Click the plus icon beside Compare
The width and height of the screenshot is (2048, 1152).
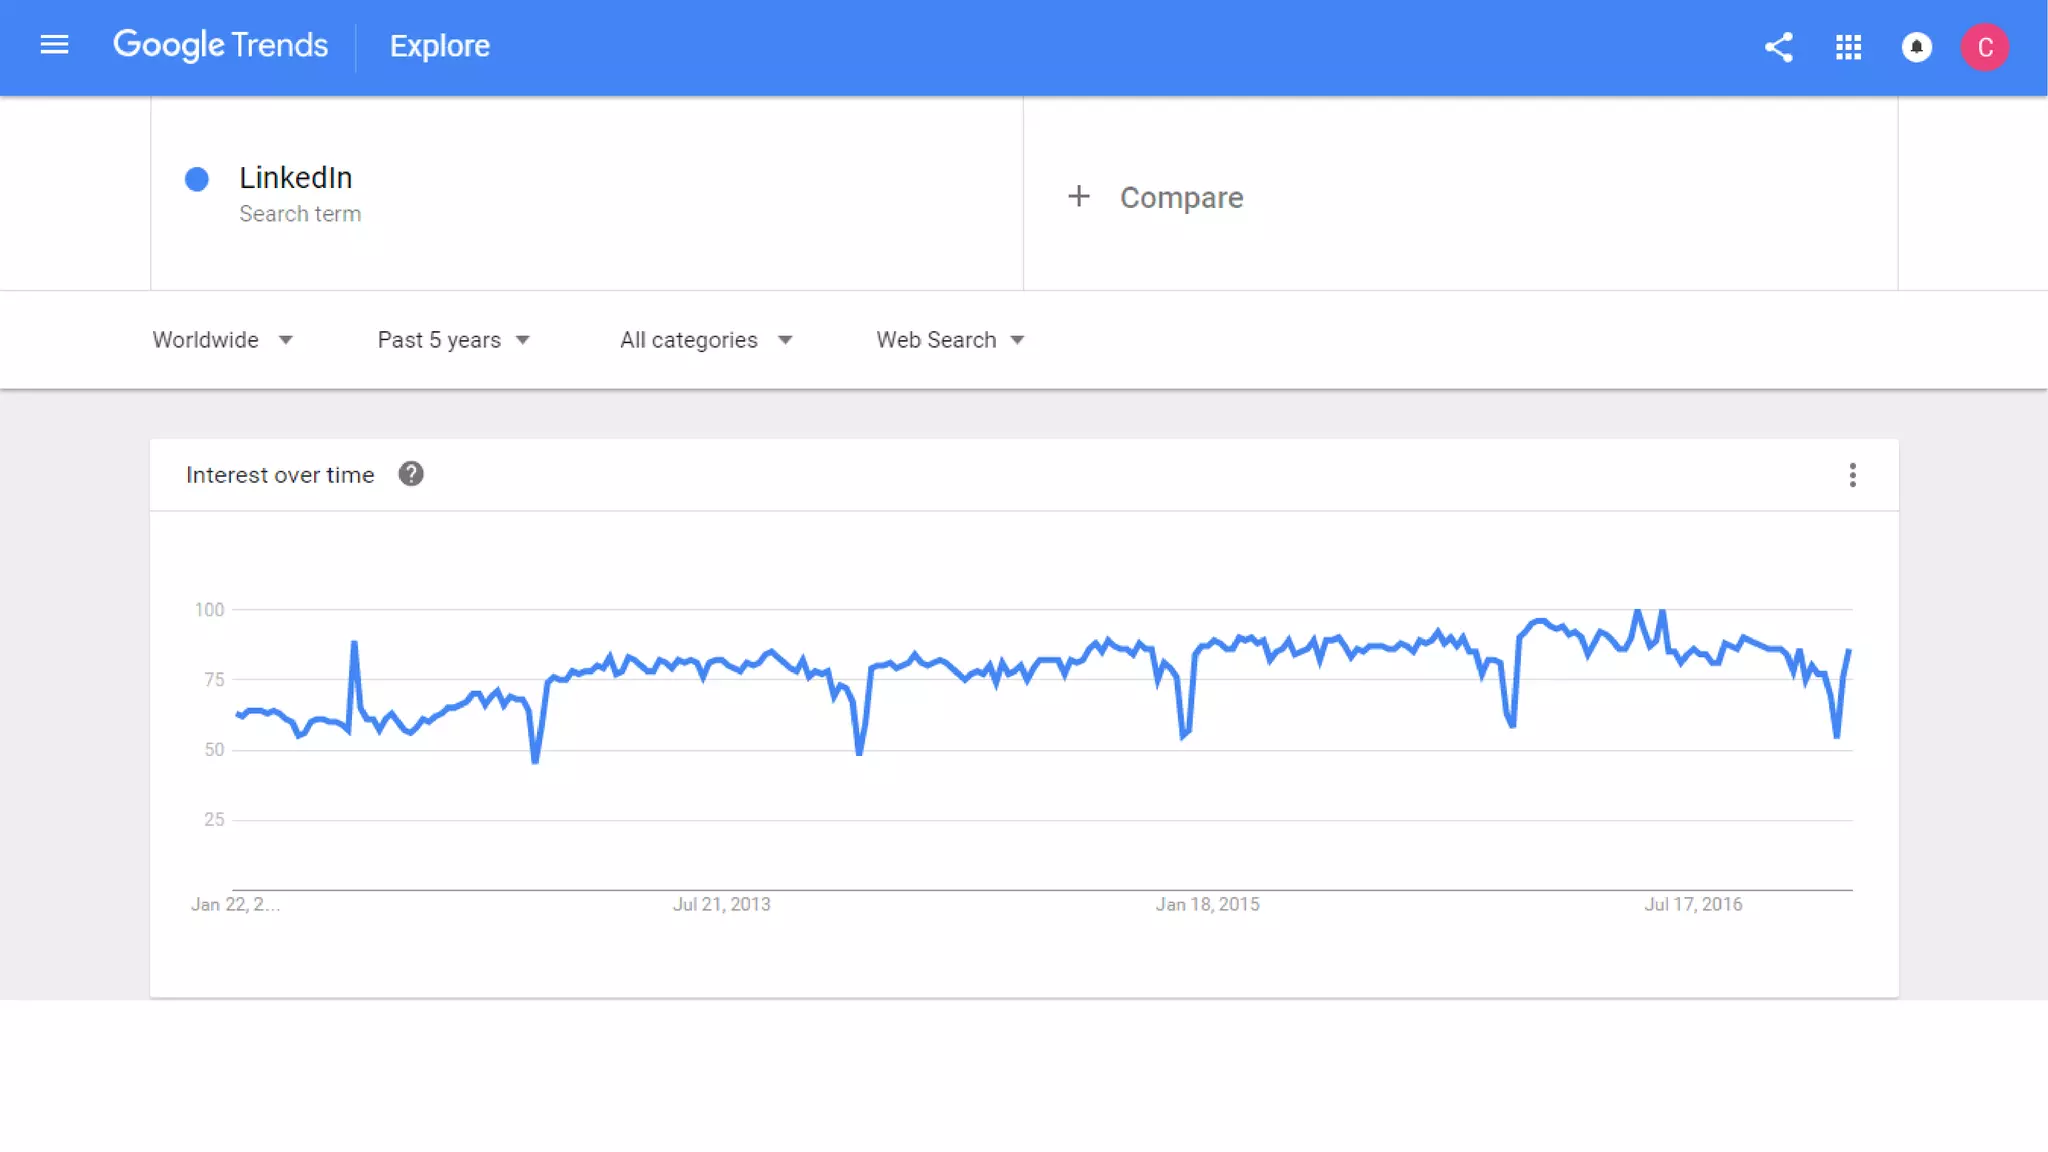click(x=1078, y=196)
